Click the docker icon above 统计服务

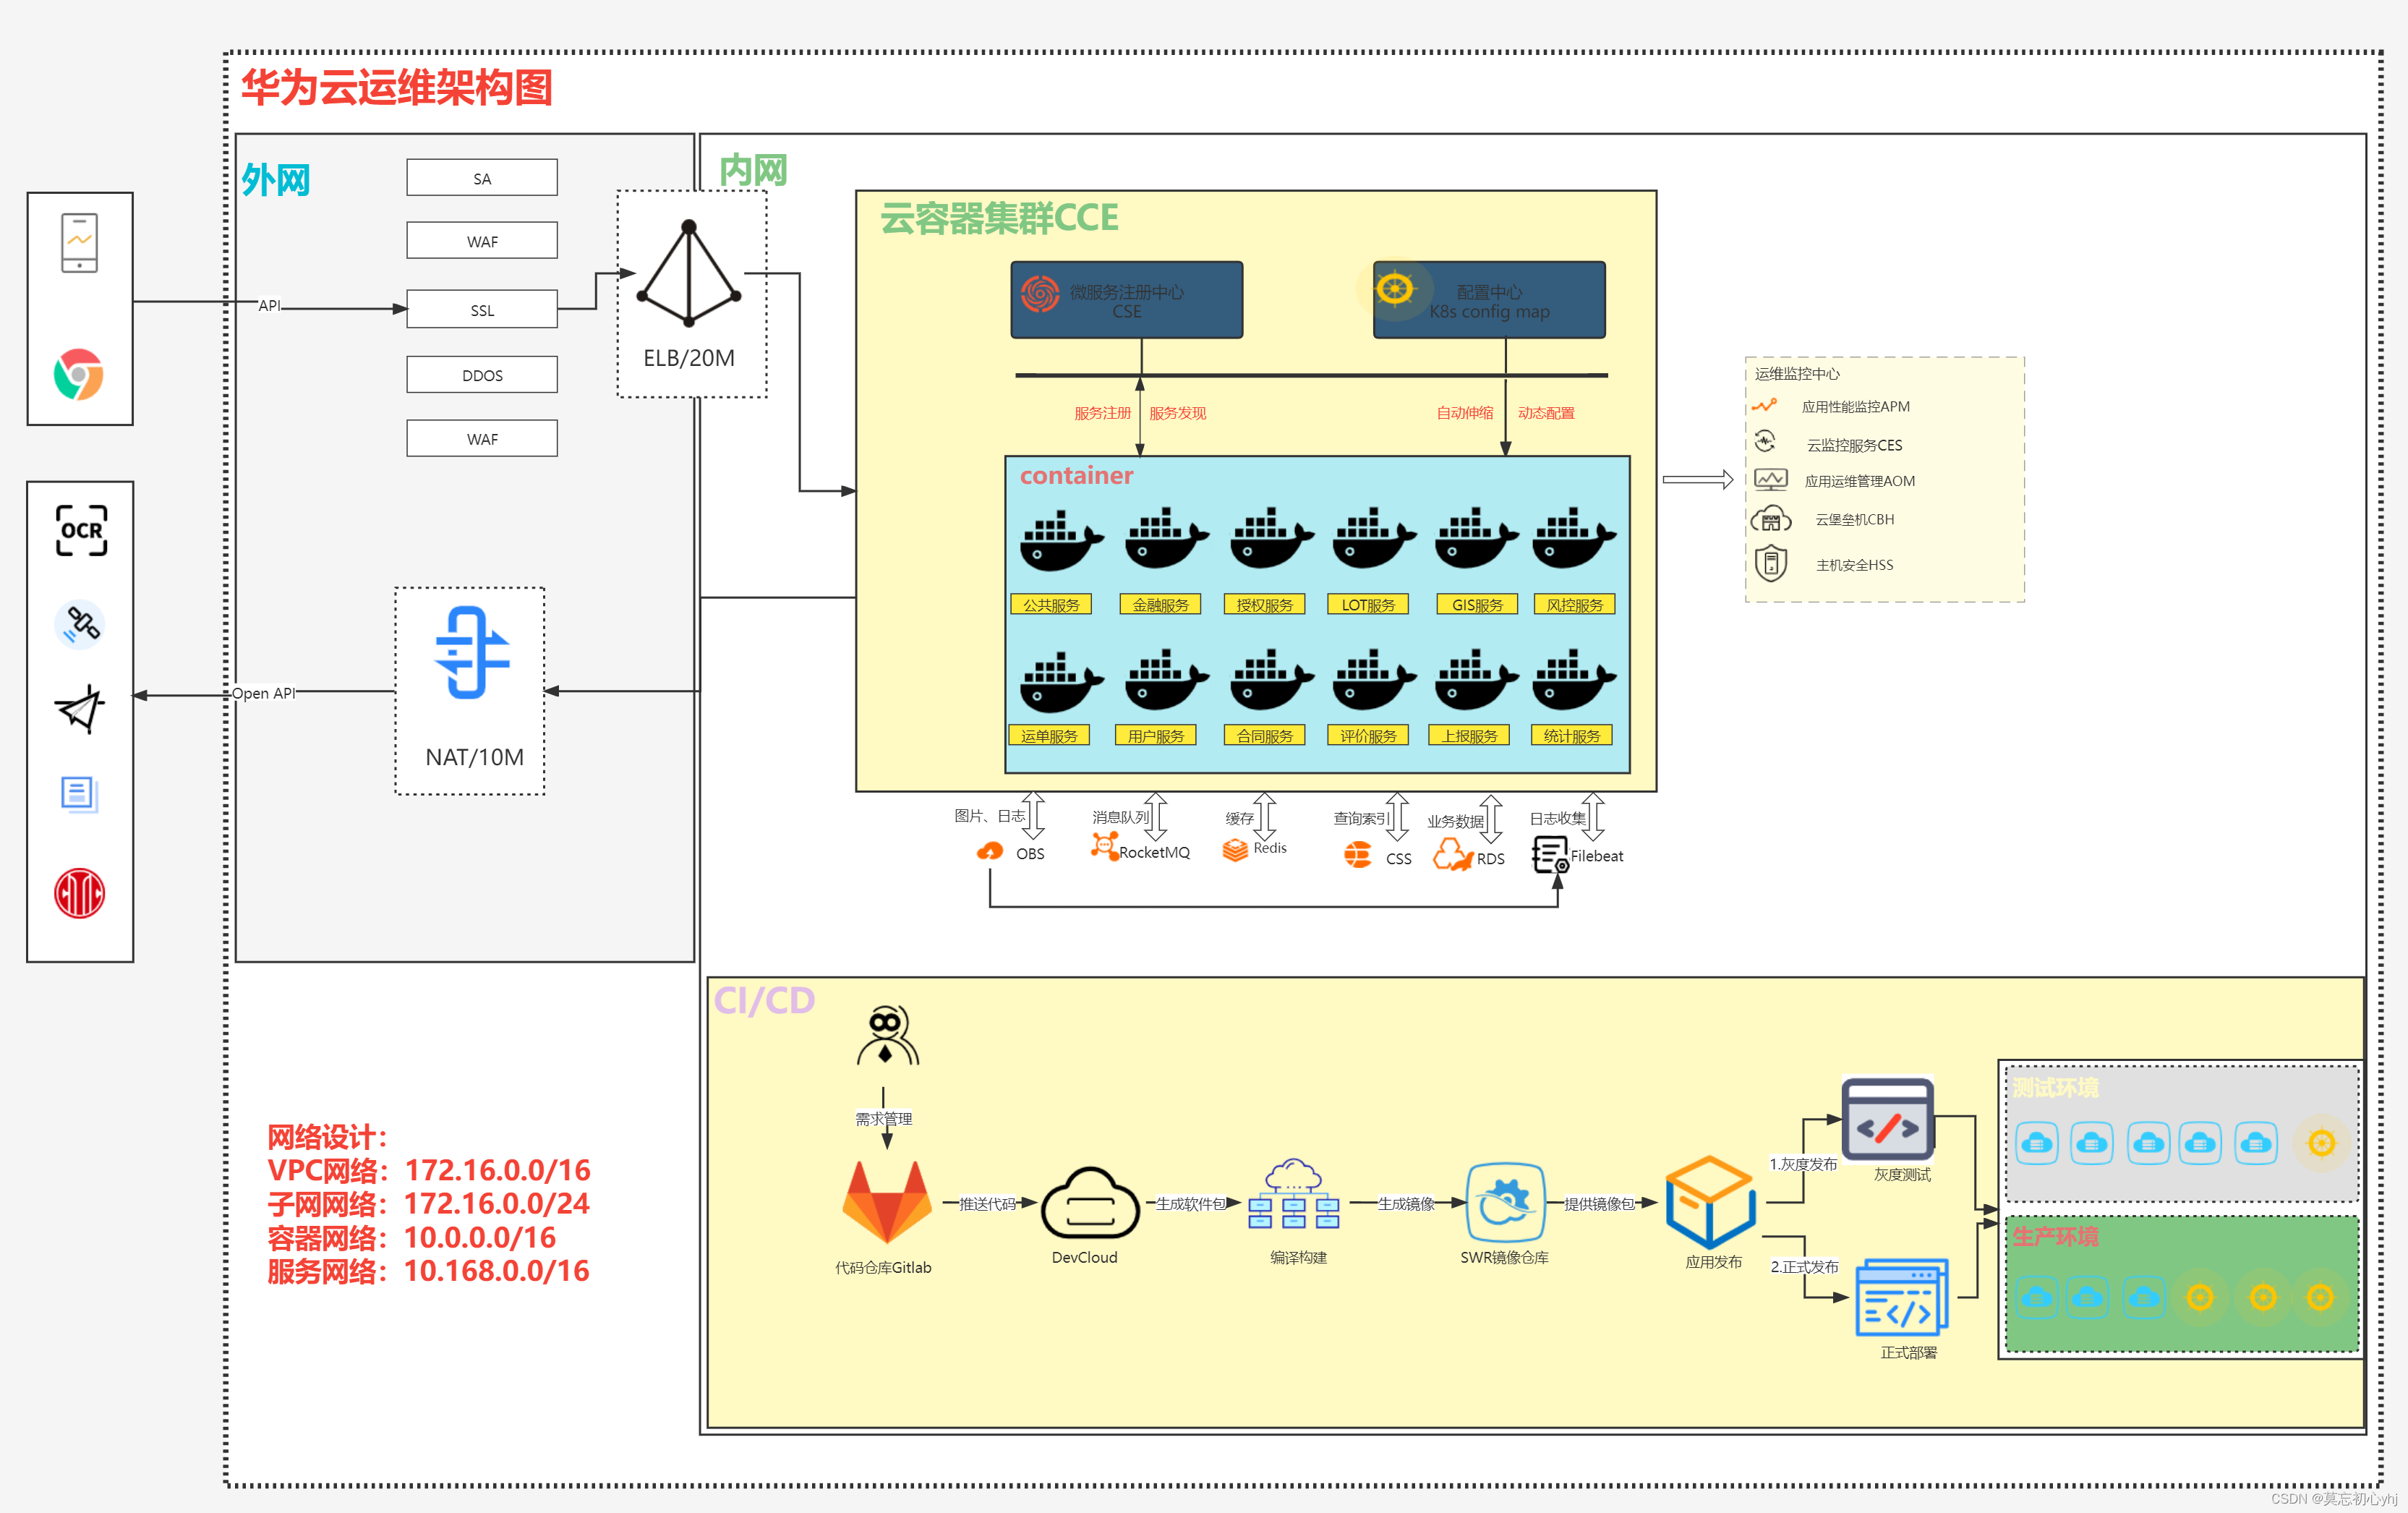(x=1574, y=679)
